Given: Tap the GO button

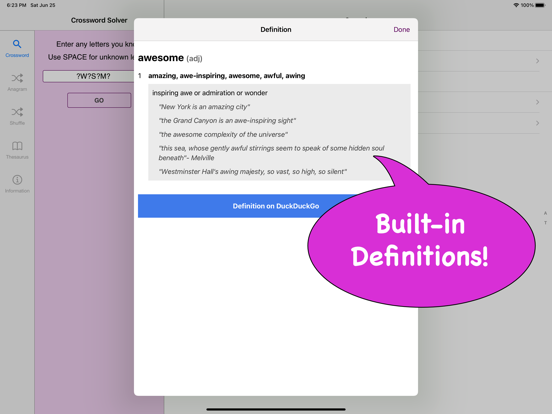Looking at the screenshot, I should pos(99,100).
